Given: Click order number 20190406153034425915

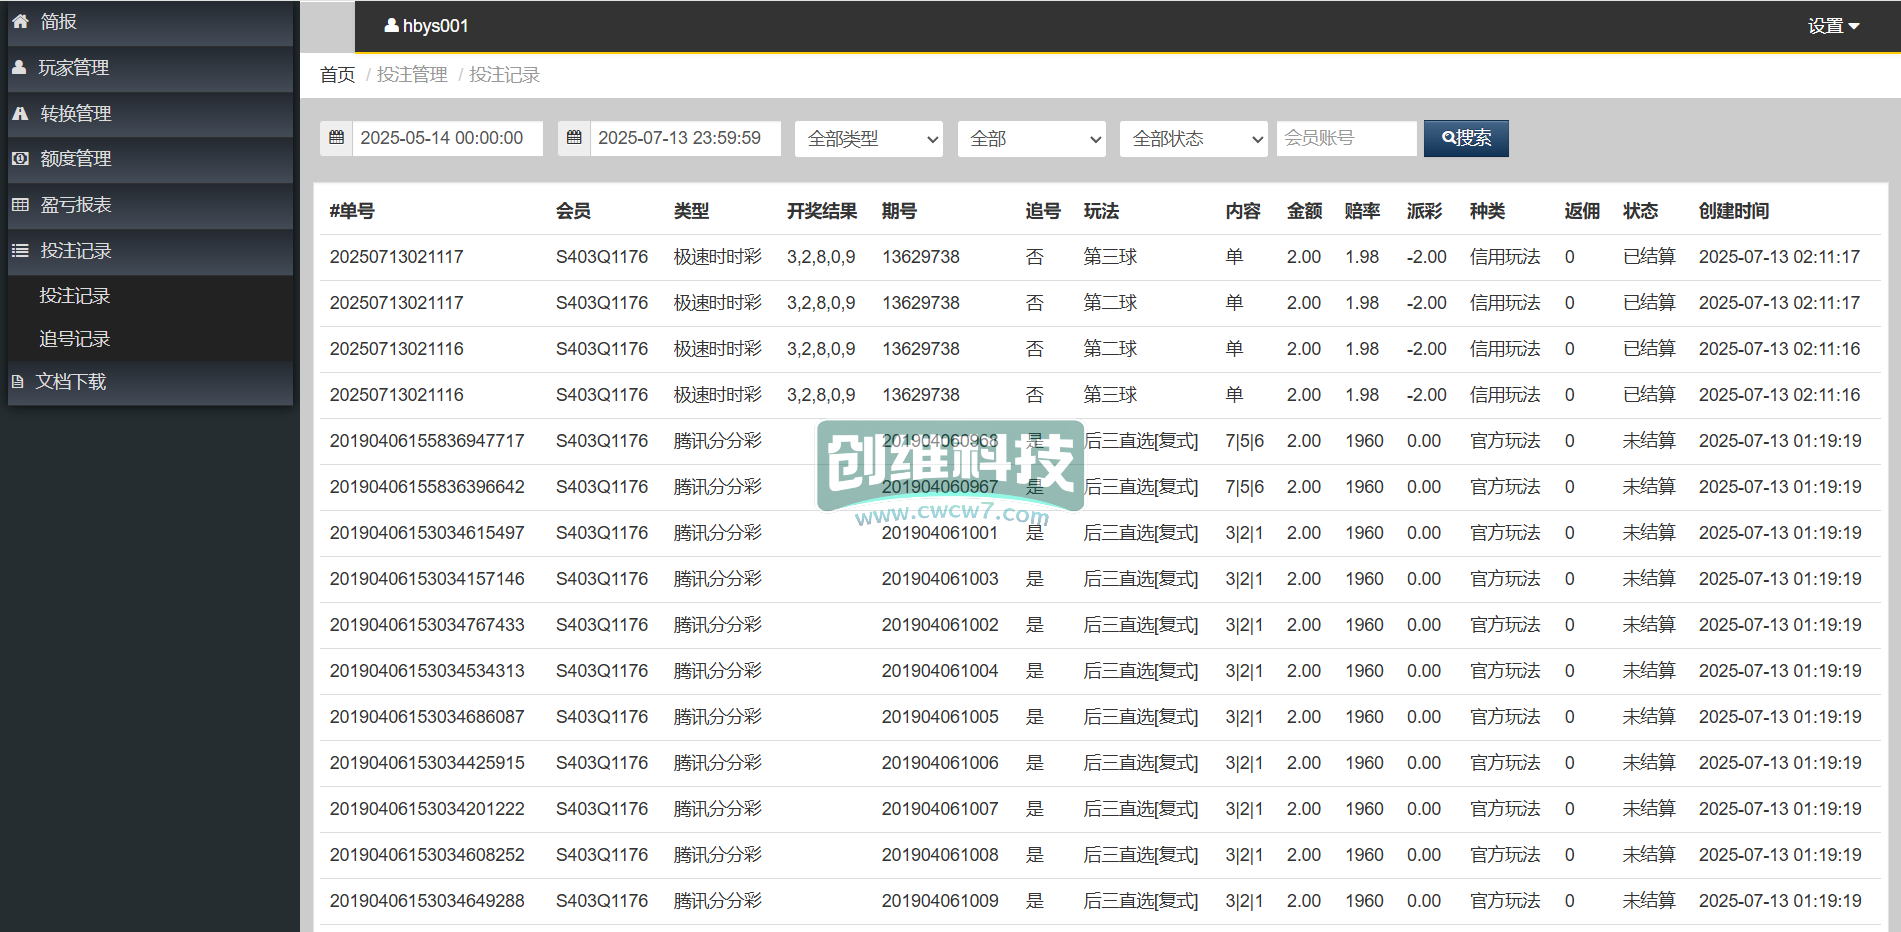Looking at the screenshot, I should 427,763.
